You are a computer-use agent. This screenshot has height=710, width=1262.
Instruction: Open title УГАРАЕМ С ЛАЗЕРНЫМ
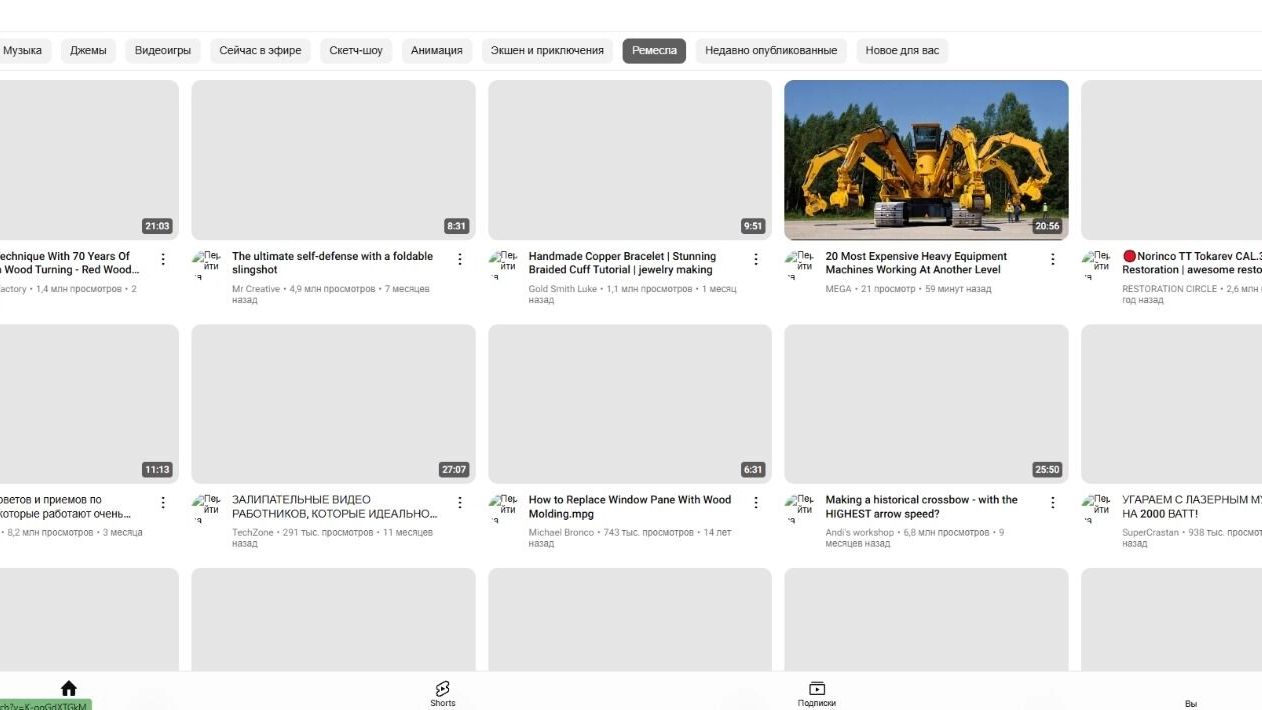coord(1192,507)
